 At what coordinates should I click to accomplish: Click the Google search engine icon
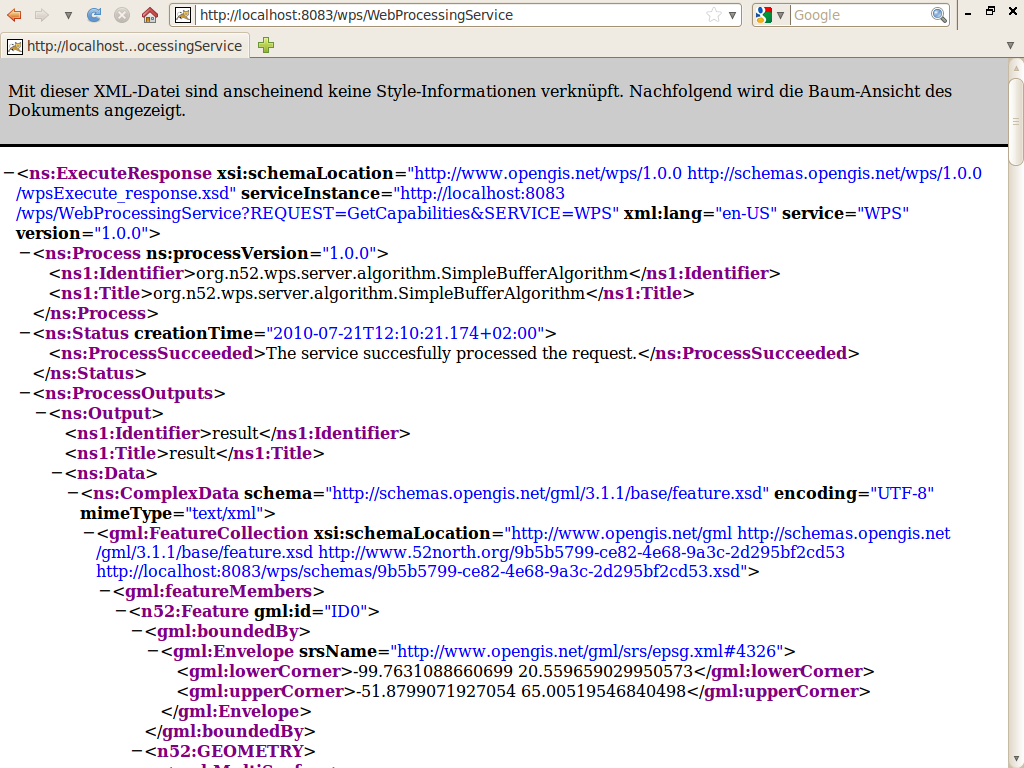point(765,15)
